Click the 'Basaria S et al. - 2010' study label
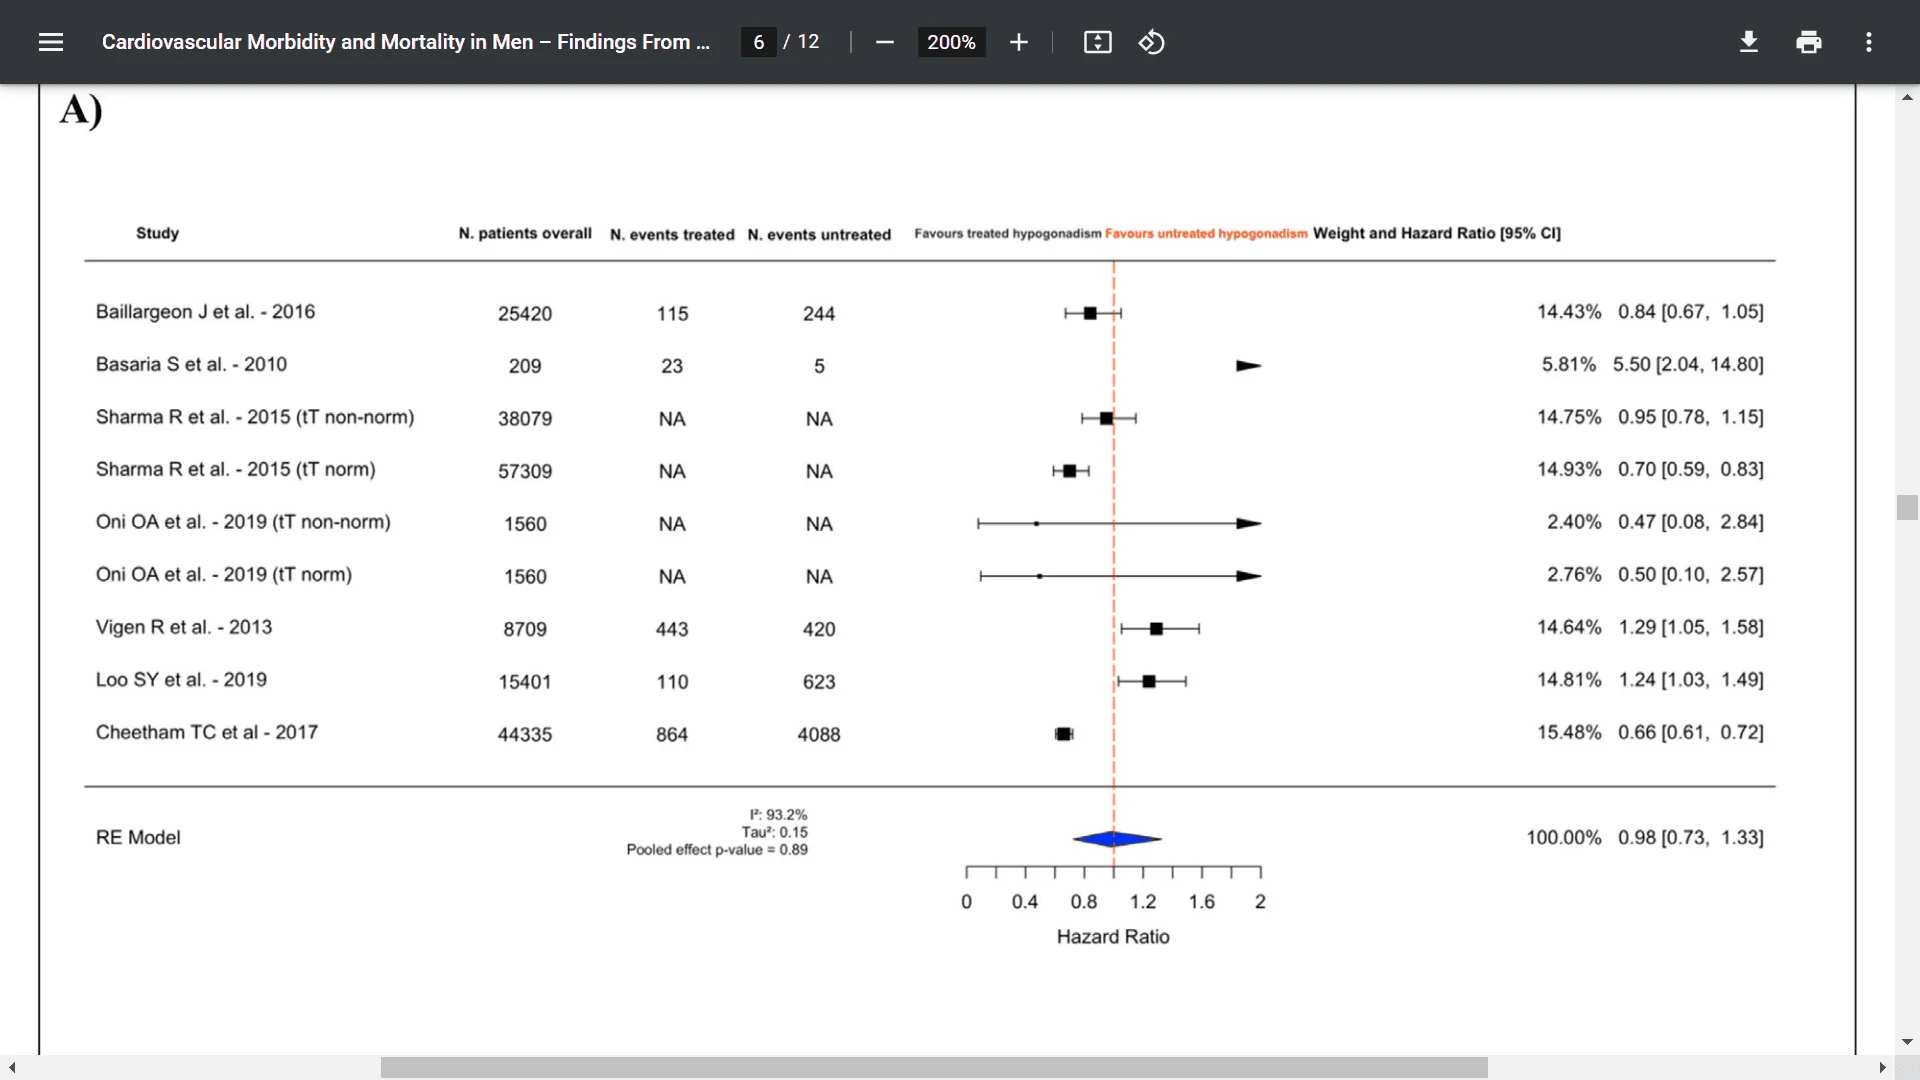 (x=191, y=364)
